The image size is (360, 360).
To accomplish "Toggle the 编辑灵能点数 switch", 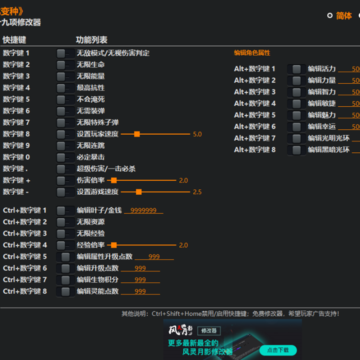I will coord(65,291).
